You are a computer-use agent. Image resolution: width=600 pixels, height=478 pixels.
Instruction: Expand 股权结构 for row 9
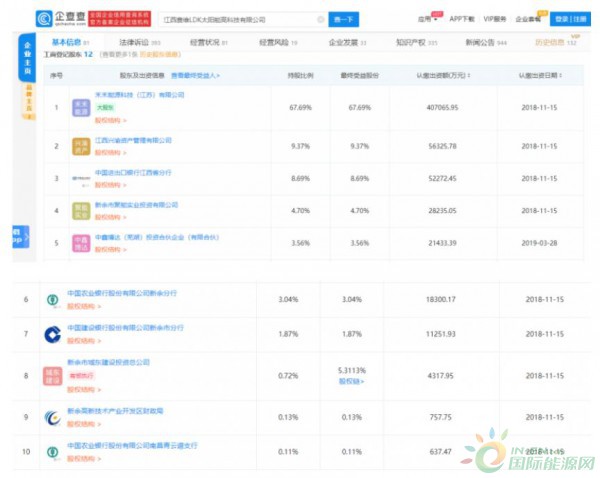coord(84,424)
